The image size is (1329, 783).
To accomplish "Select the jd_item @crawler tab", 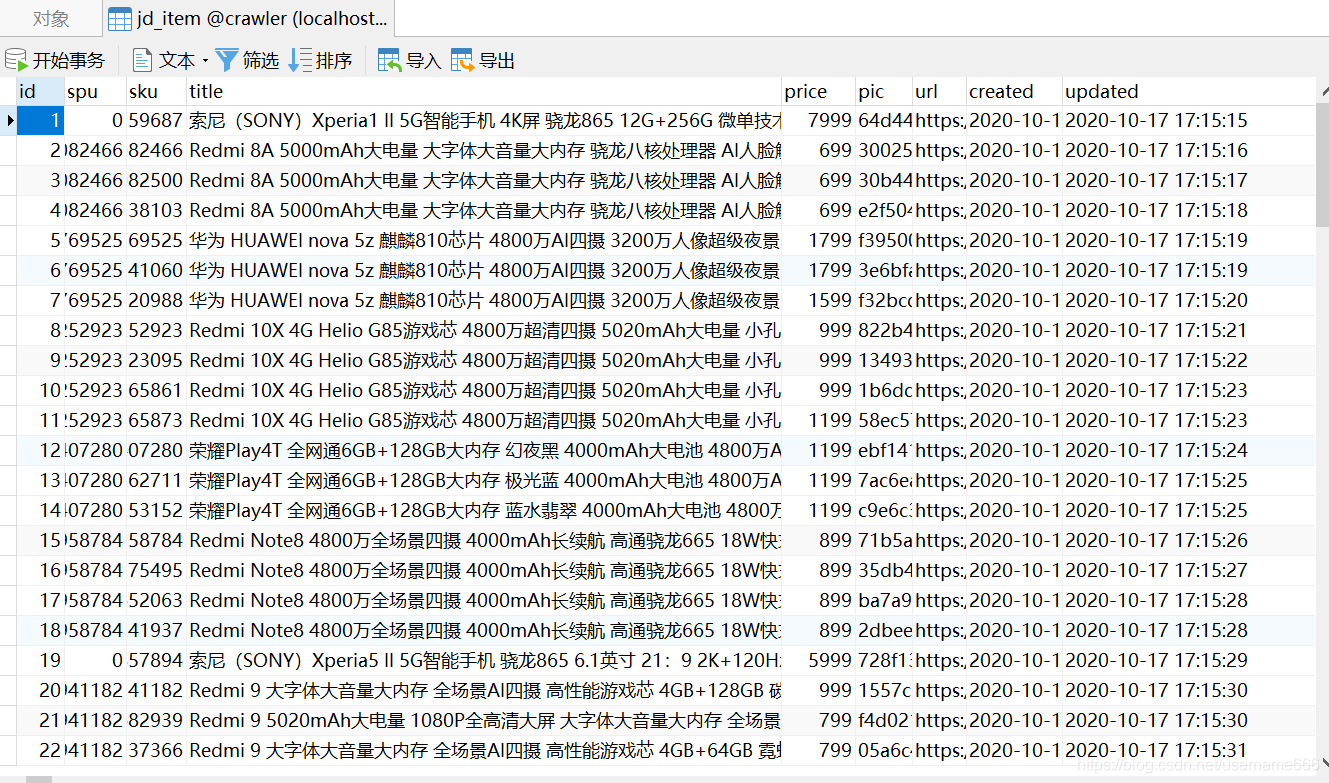I will (x=248, y=18).
